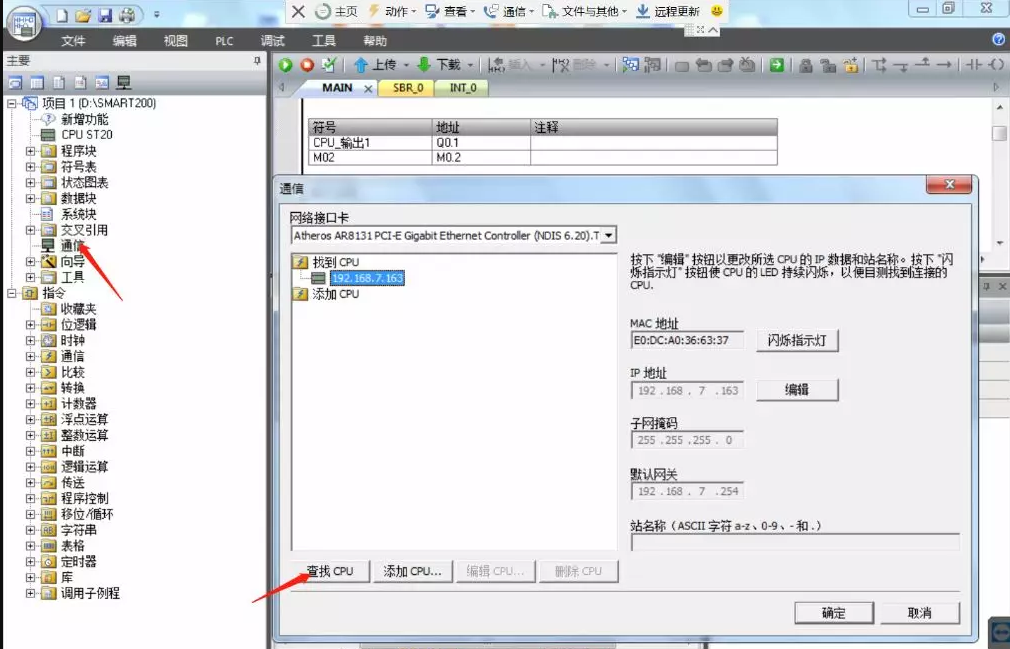Image resolution: width=1010 pixels, height=649 pixels.
Task: Open the dropdown arrow next to 下载
Action: point(470,65)
